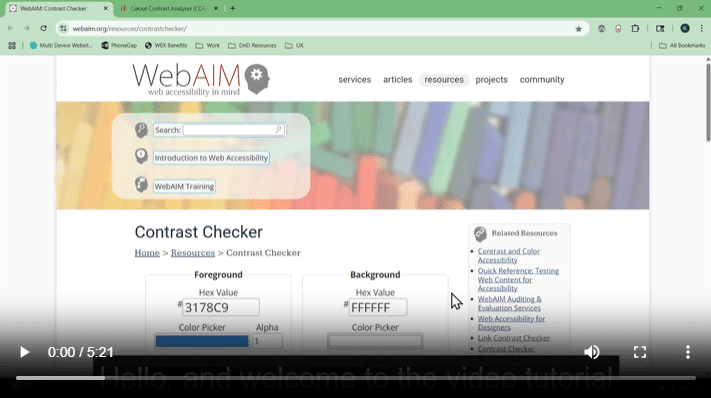Open WEX Benefits bookmark
Screen dimensions: 711x398
pyautogui.click(x=166, y=45)
